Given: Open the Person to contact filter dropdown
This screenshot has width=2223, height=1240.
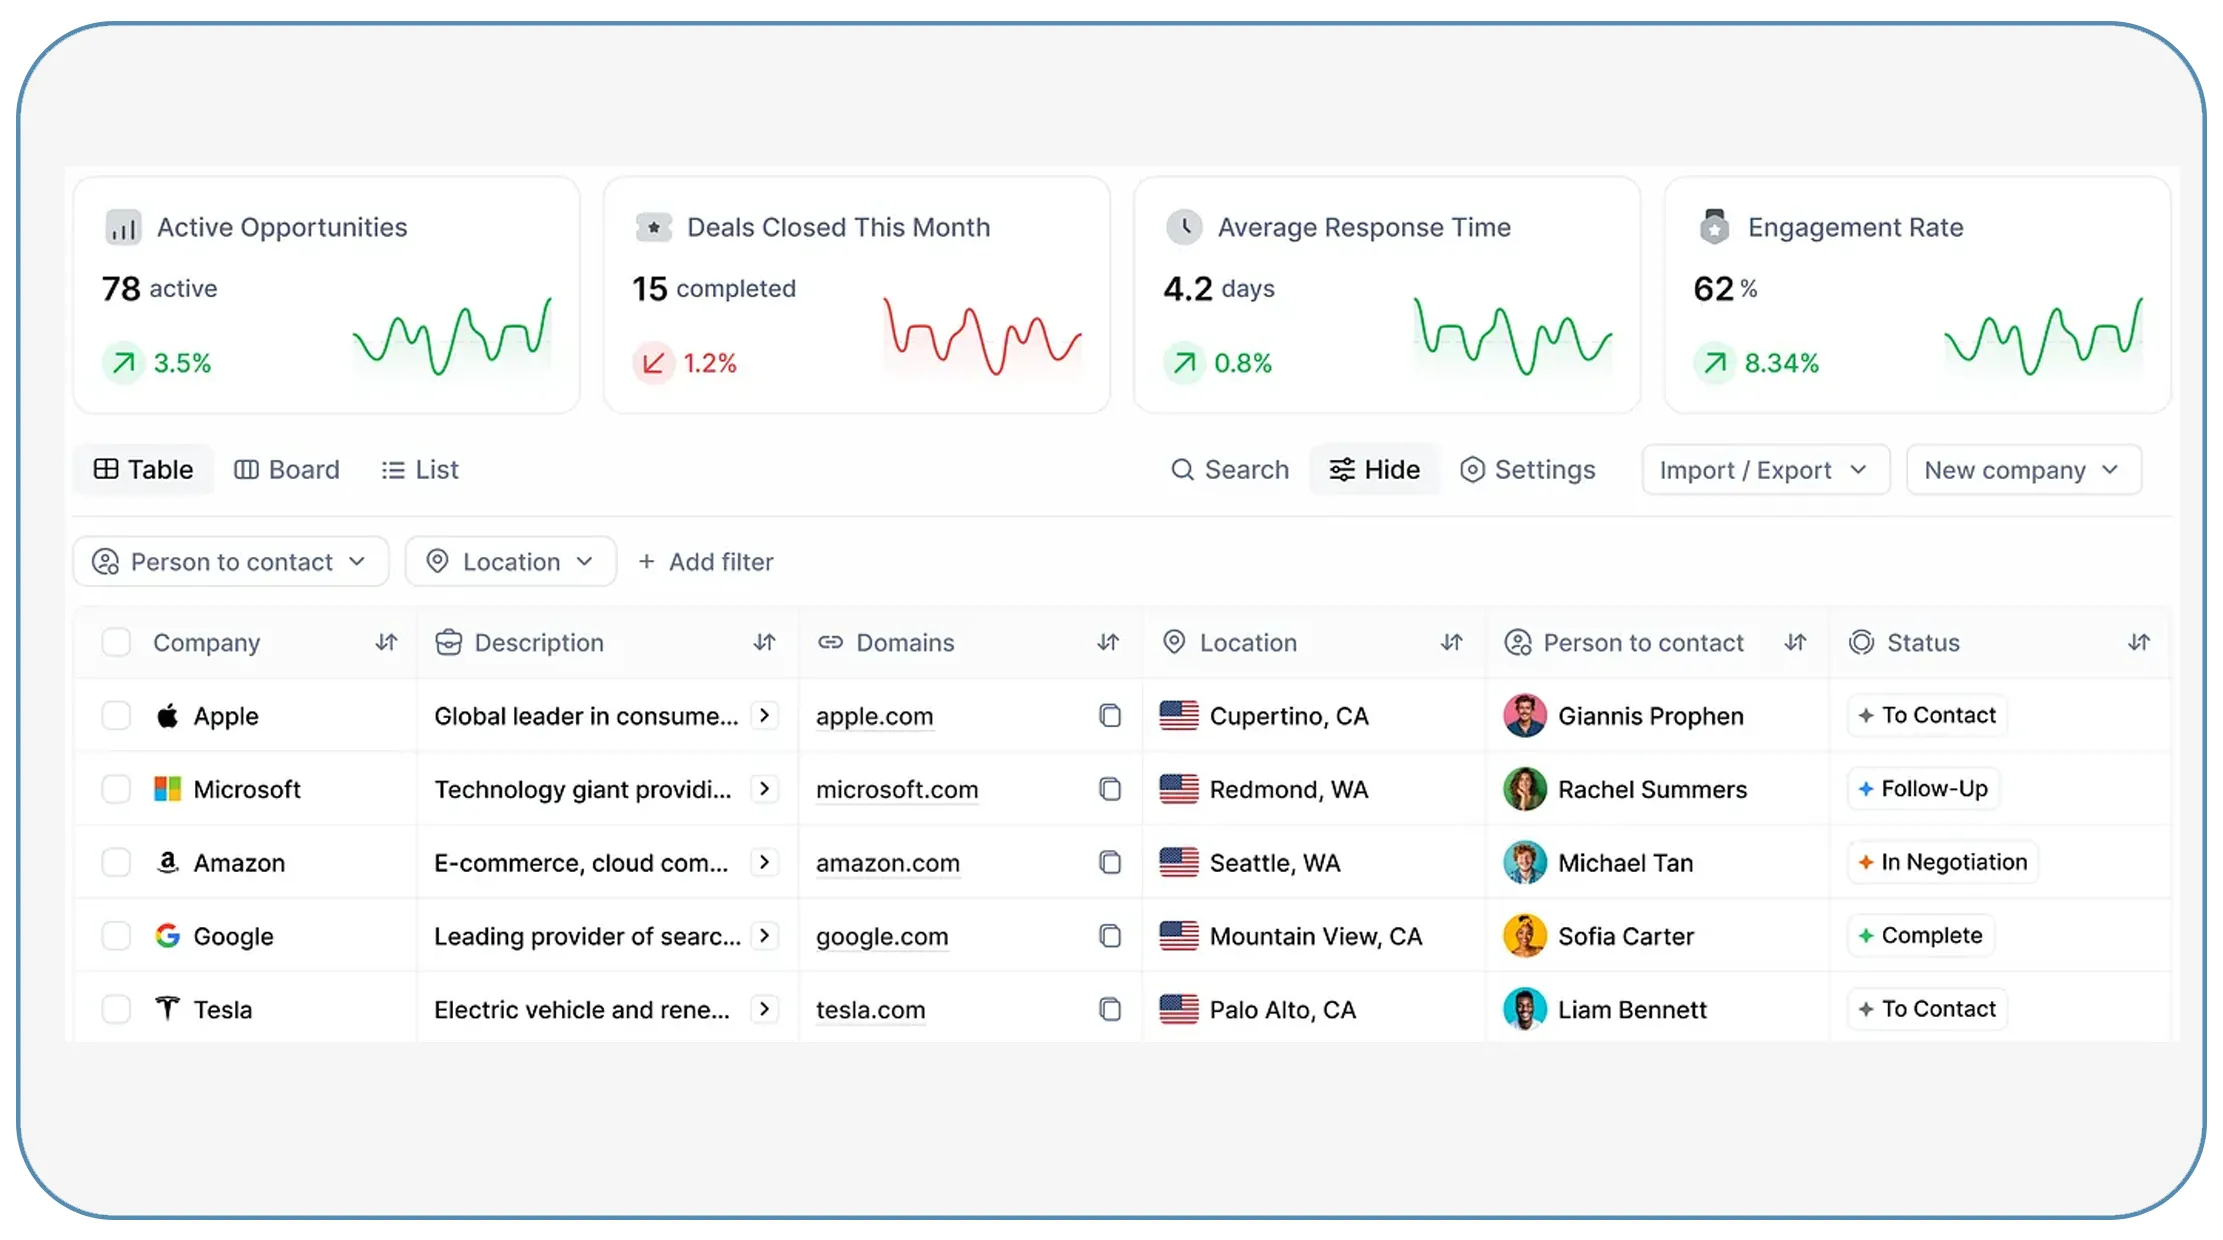Looking at the screenshot, I should [231, 562].
